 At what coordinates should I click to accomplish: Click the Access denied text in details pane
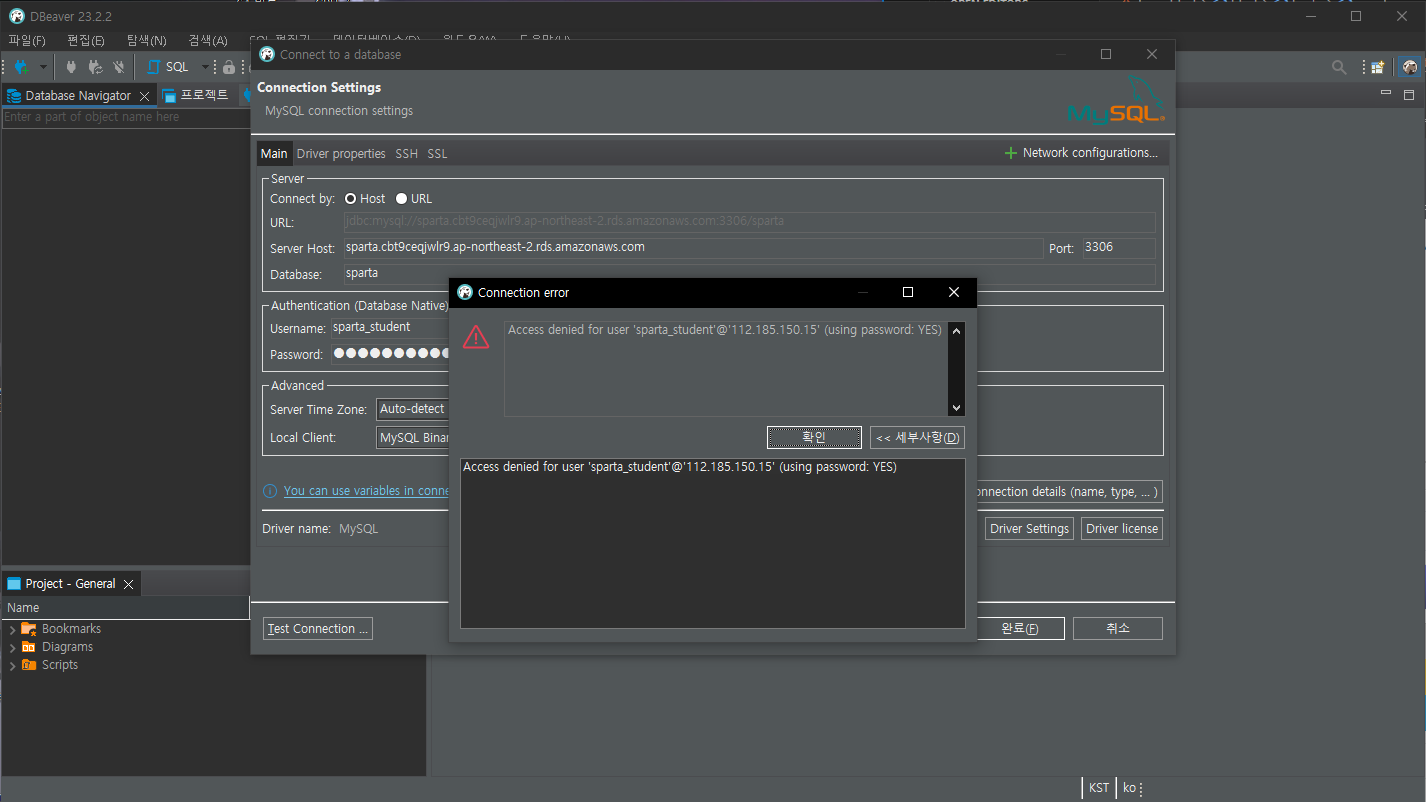(680, 467)
